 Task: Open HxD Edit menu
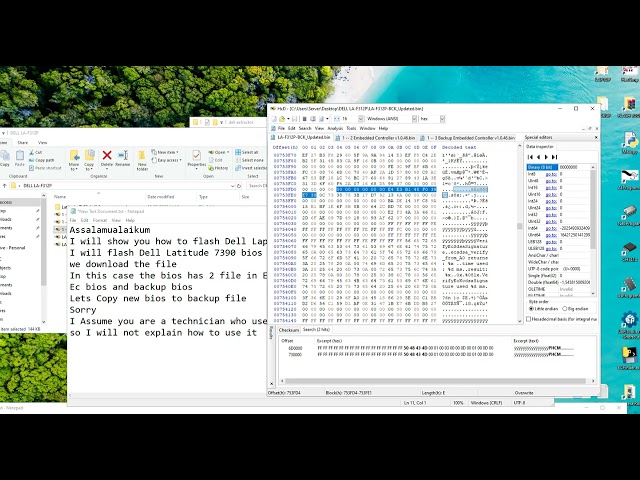(x=291, y=128)
